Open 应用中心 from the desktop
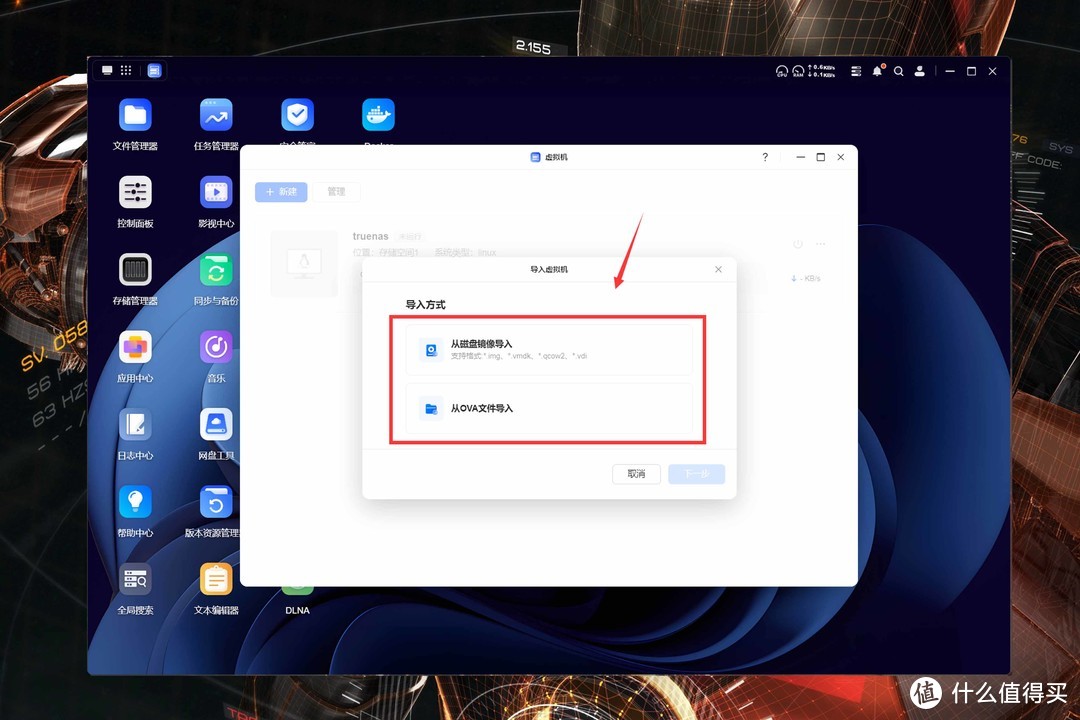This screenshot has height=720, width=1080. click(135, 348)
